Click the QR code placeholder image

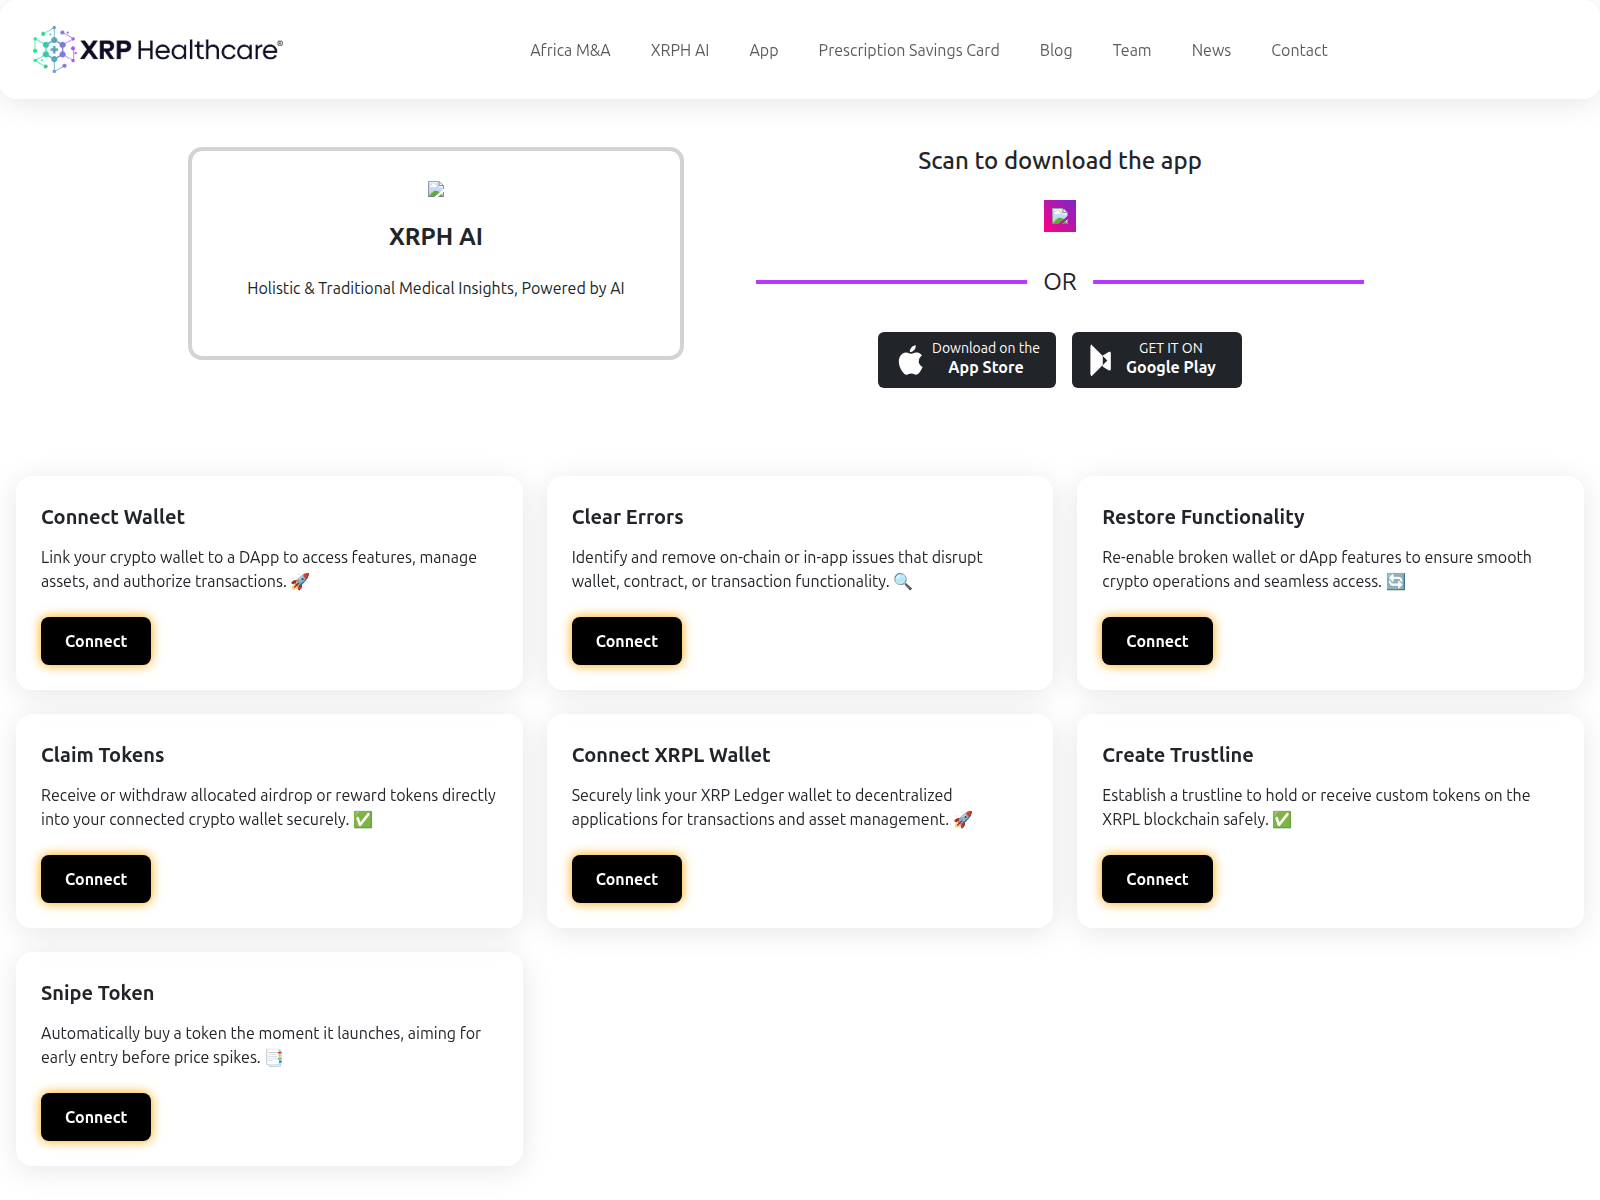tap(1060, 216)
